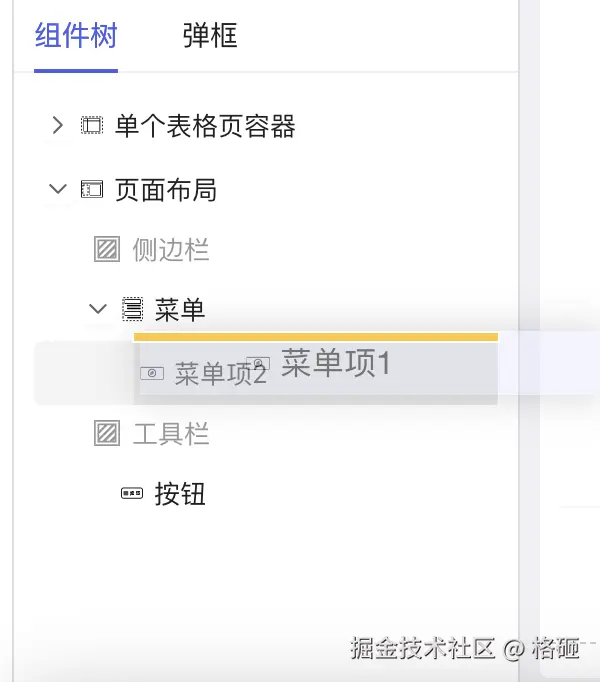This screenshot has height=682, width=600.
Task: Switch to the 组件树 tab
Action: 76,37
